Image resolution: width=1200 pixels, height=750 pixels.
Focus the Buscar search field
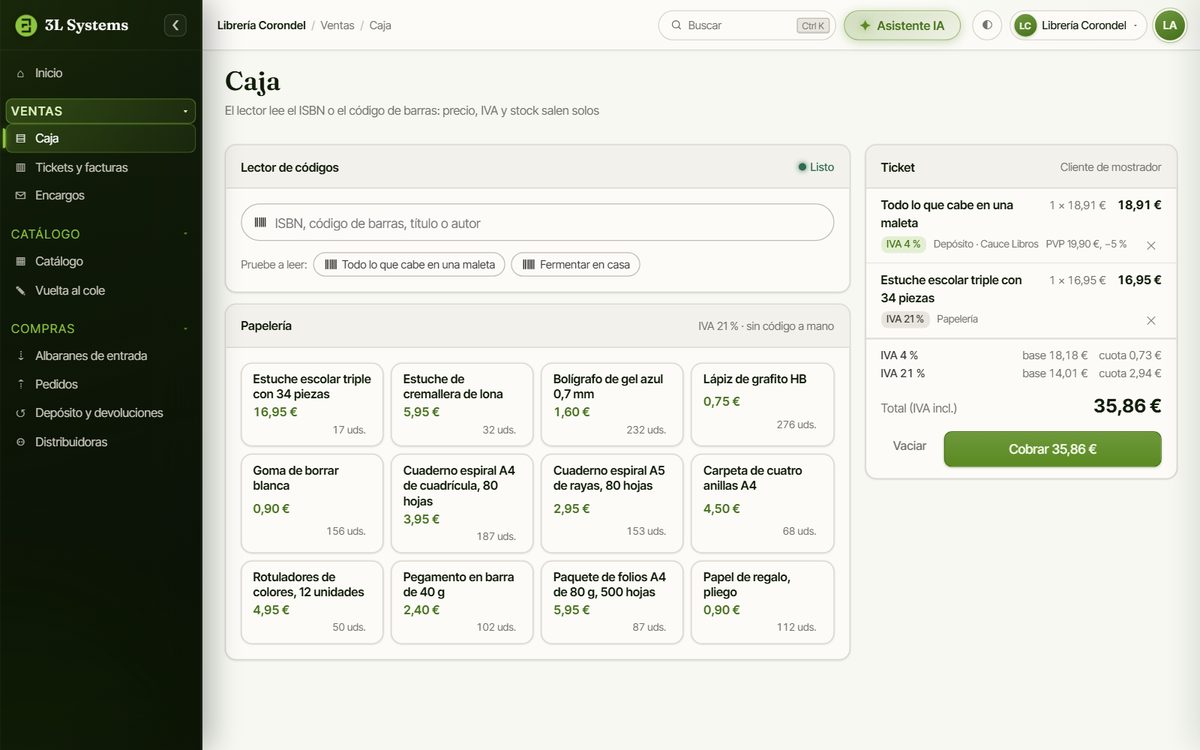(746, 25)
